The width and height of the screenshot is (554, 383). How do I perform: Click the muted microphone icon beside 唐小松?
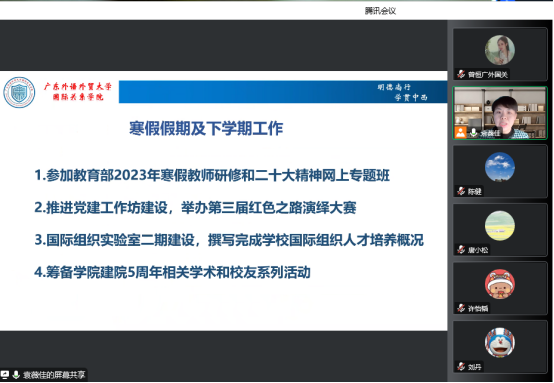pyautogui.click(x=461, y=250)
